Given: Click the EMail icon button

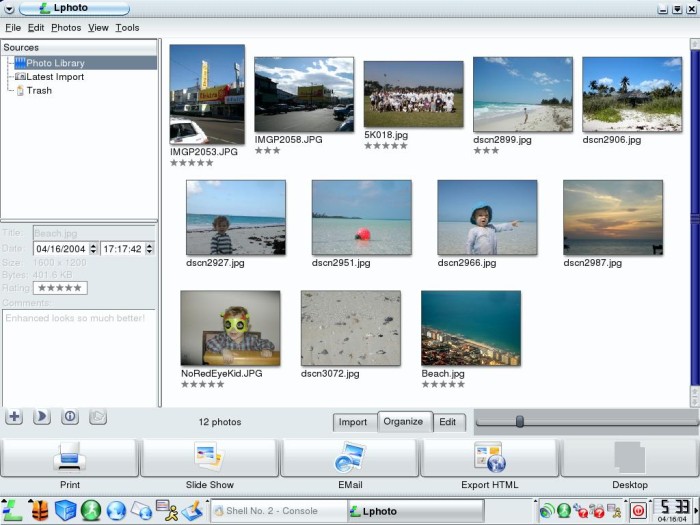Looking at the screenshot, I should (x=350, y=457).
